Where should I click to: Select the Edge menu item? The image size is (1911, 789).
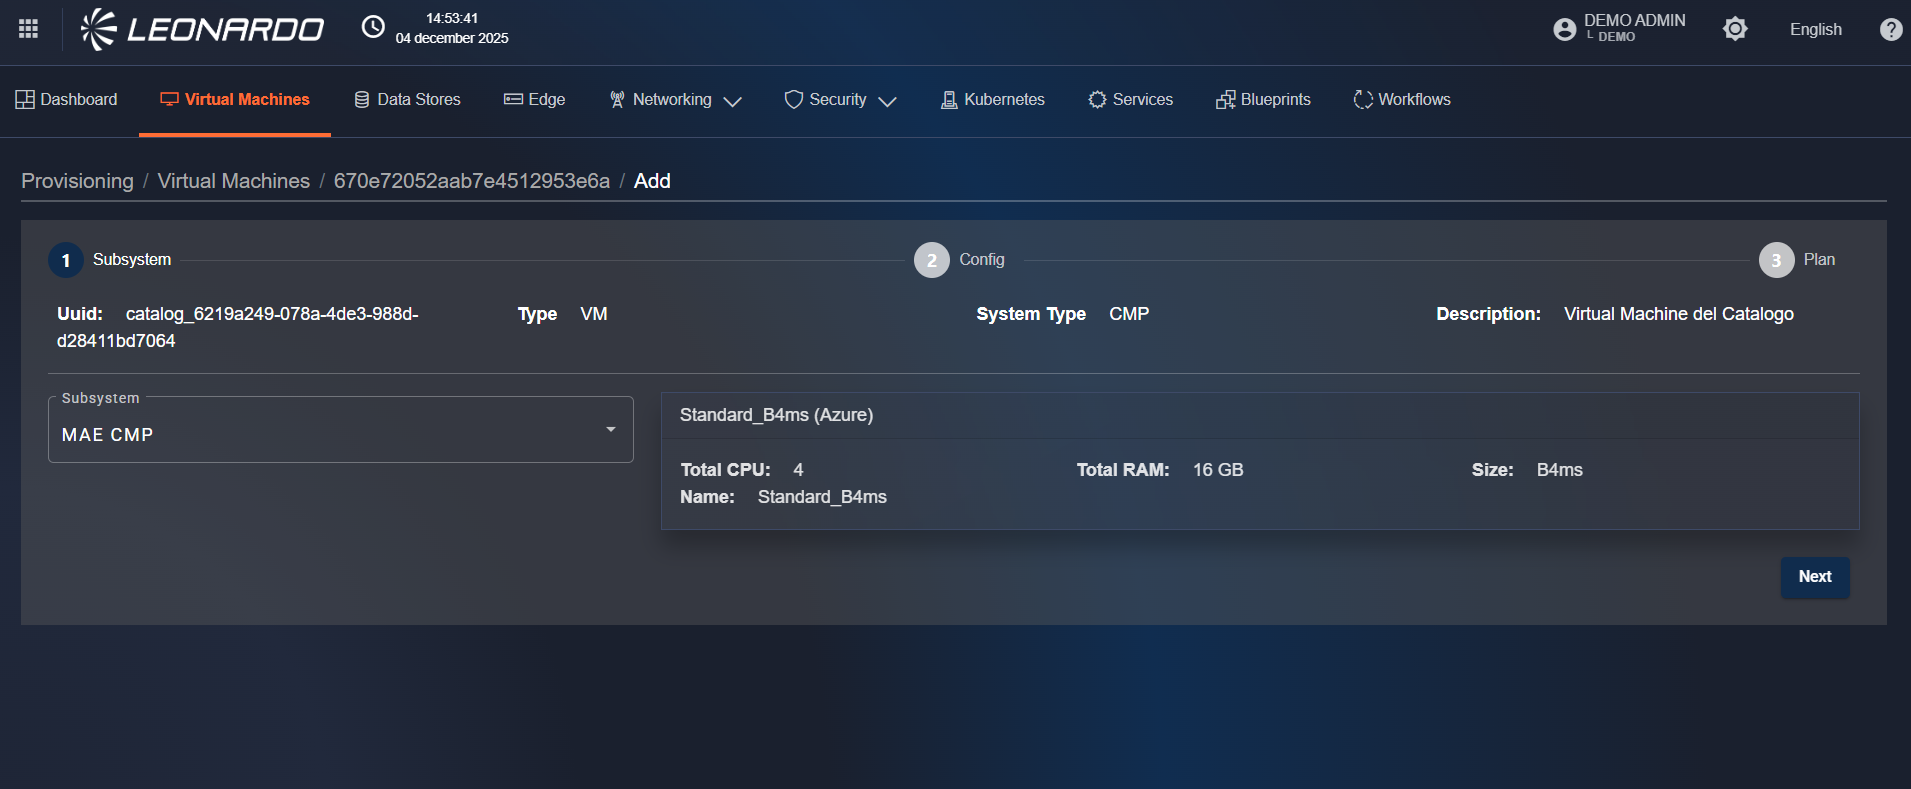click(x=534, y=100)
